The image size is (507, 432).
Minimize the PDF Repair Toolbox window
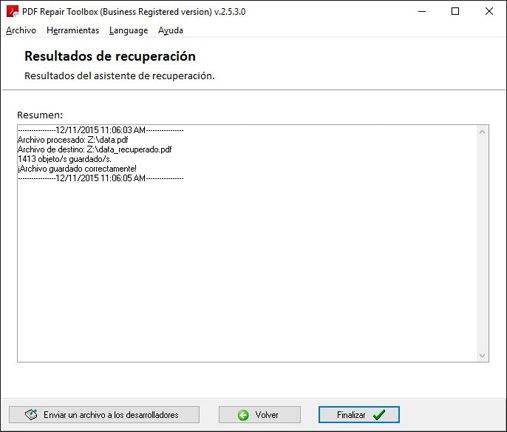pos(422,11)
